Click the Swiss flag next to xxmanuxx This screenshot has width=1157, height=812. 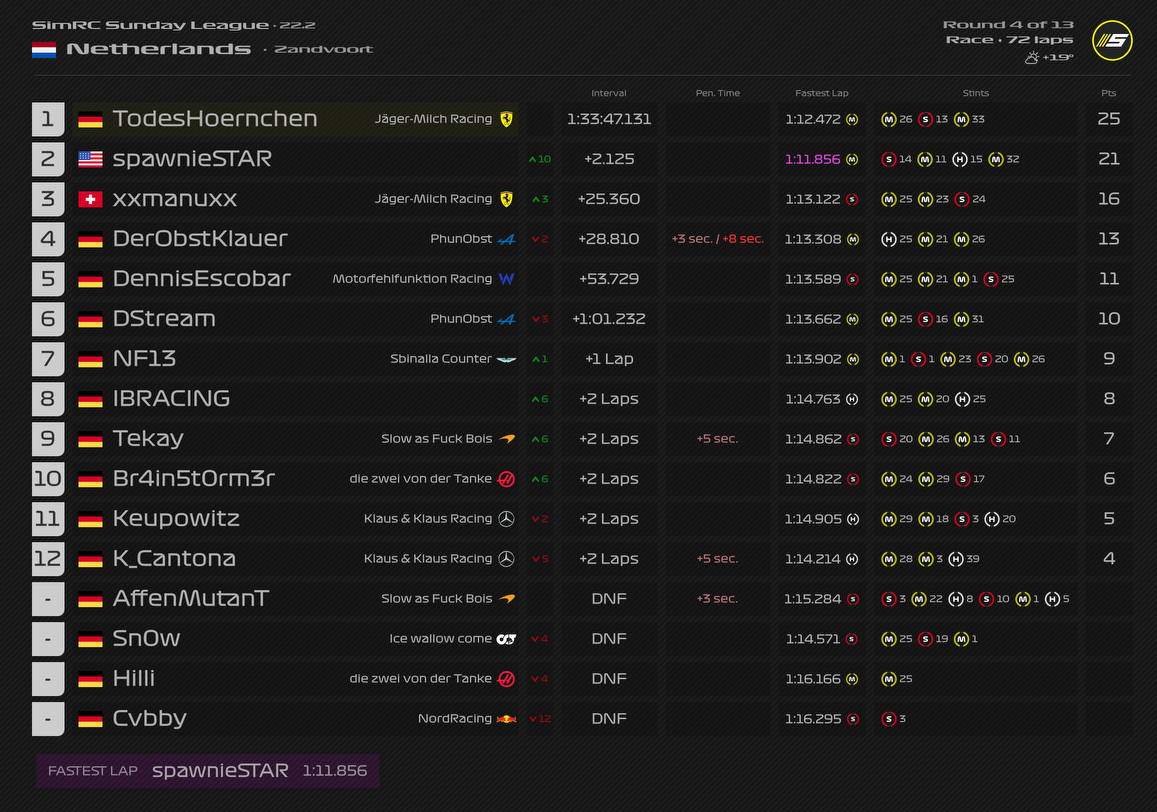pos(91,199)
